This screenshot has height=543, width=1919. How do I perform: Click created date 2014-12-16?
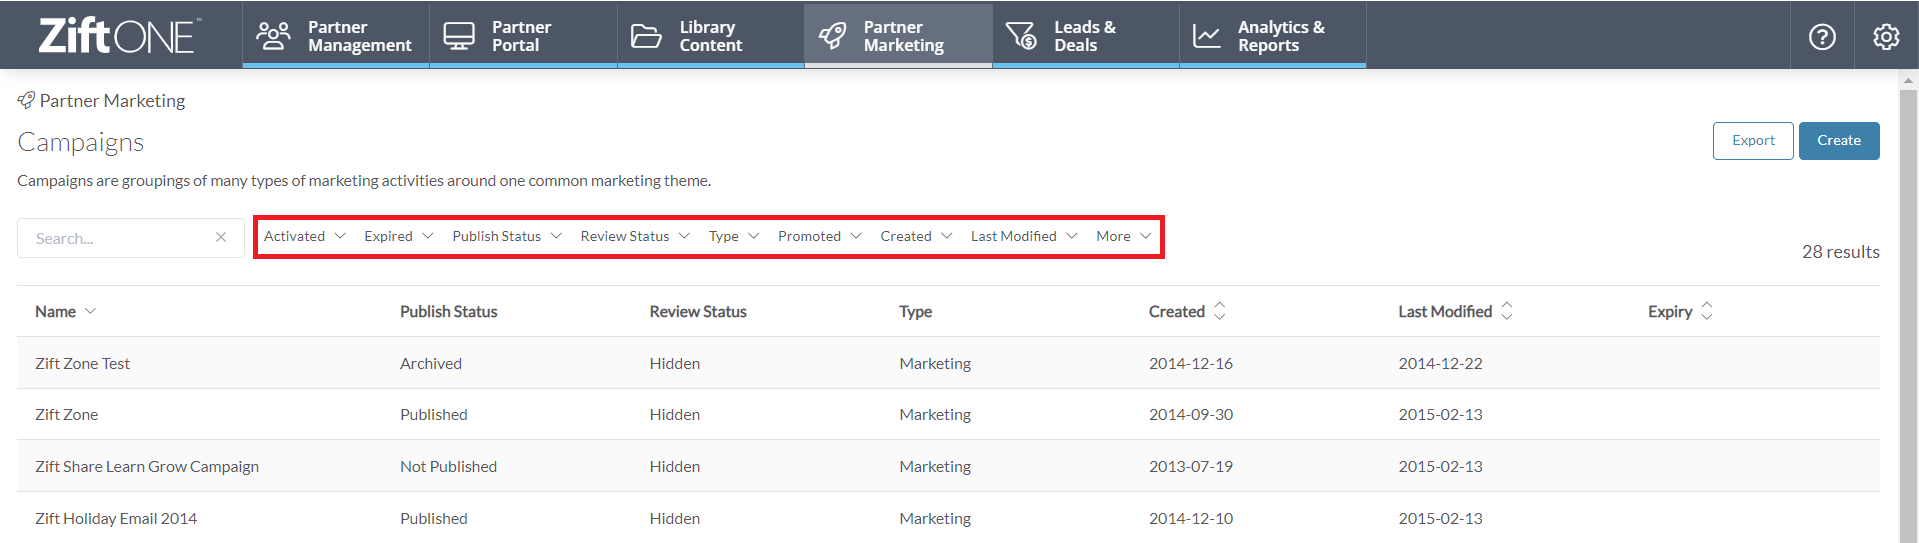tap(1190, 363)
